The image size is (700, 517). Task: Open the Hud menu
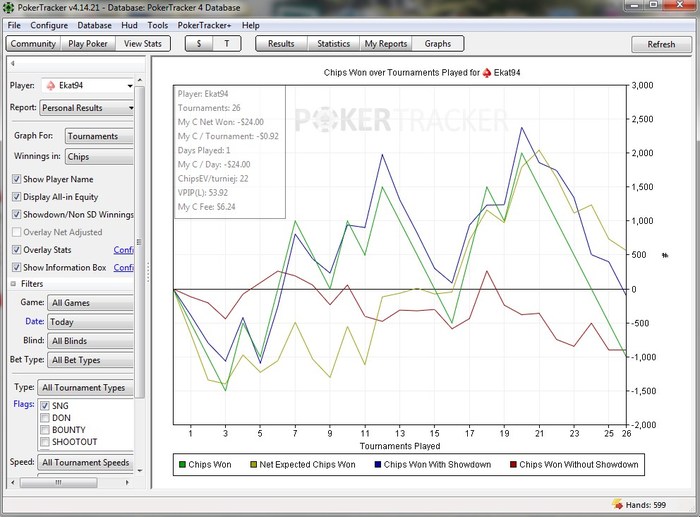[129, 25]
